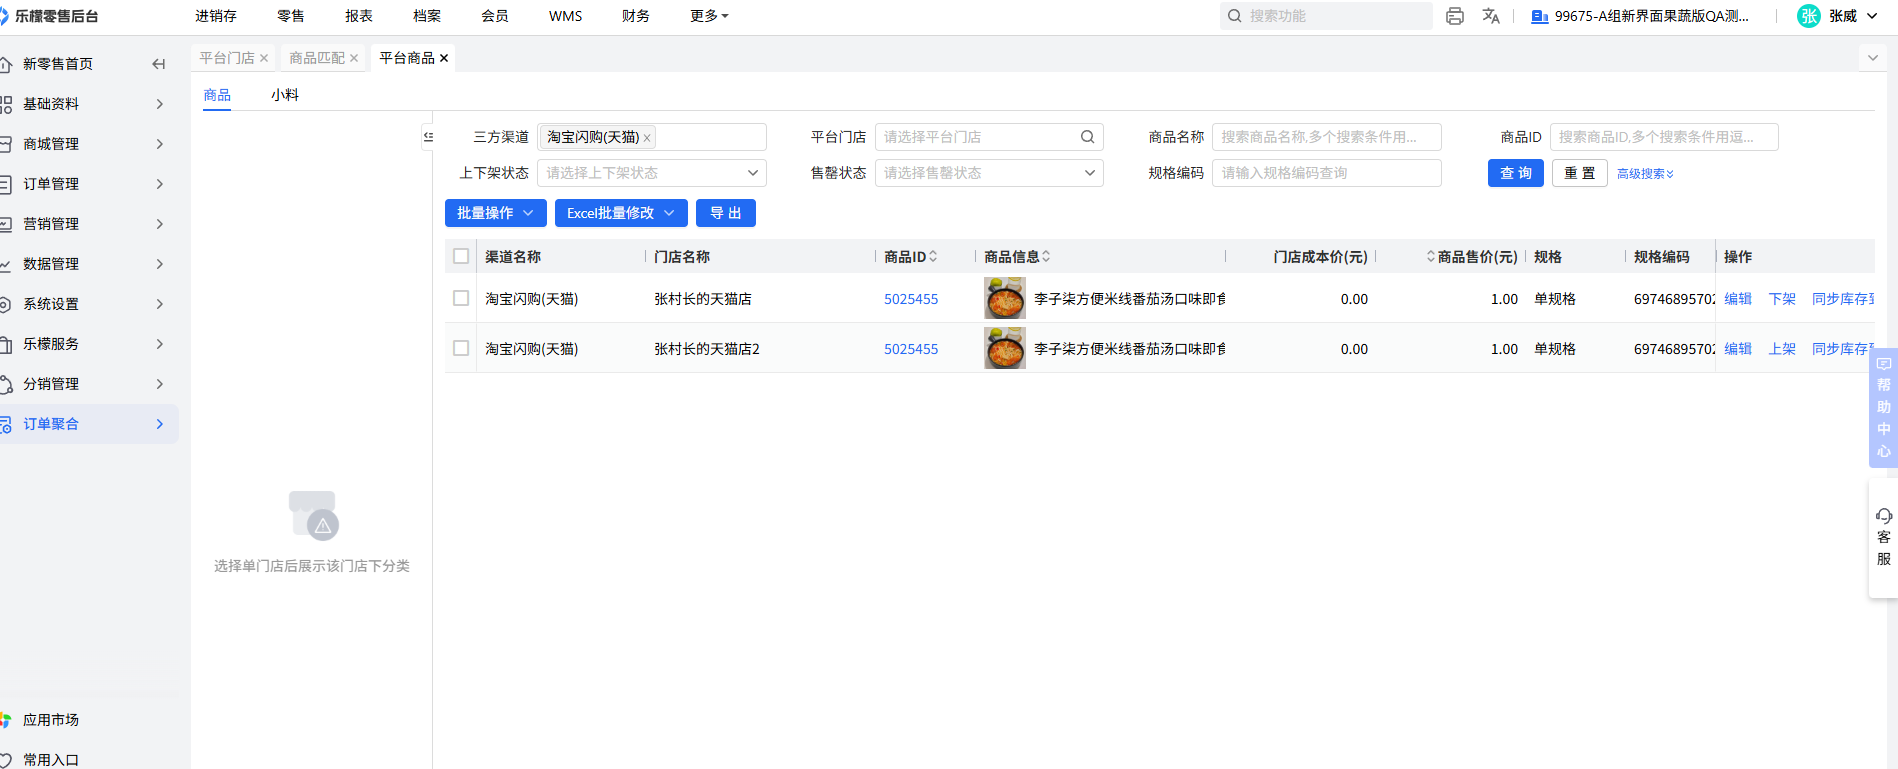Click the 重置 reset button
This screenshot has width=1898, height=769.
point(1580,173)
